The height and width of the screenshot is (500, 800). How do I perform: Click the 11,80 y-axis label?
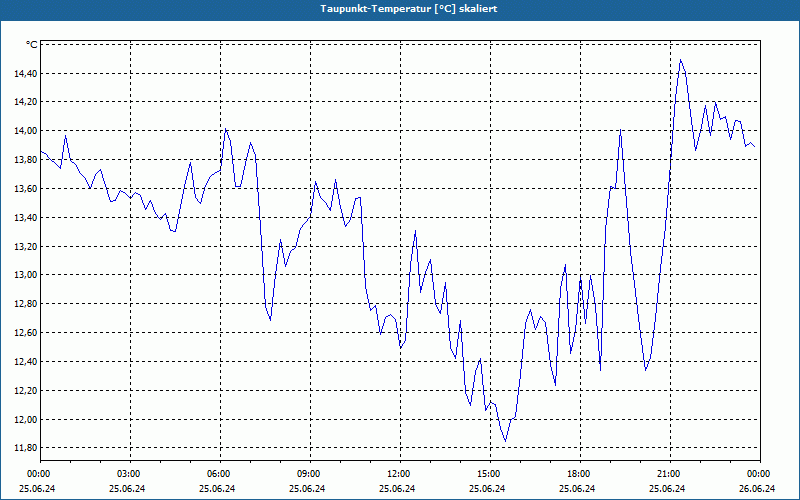pos(25,448)
